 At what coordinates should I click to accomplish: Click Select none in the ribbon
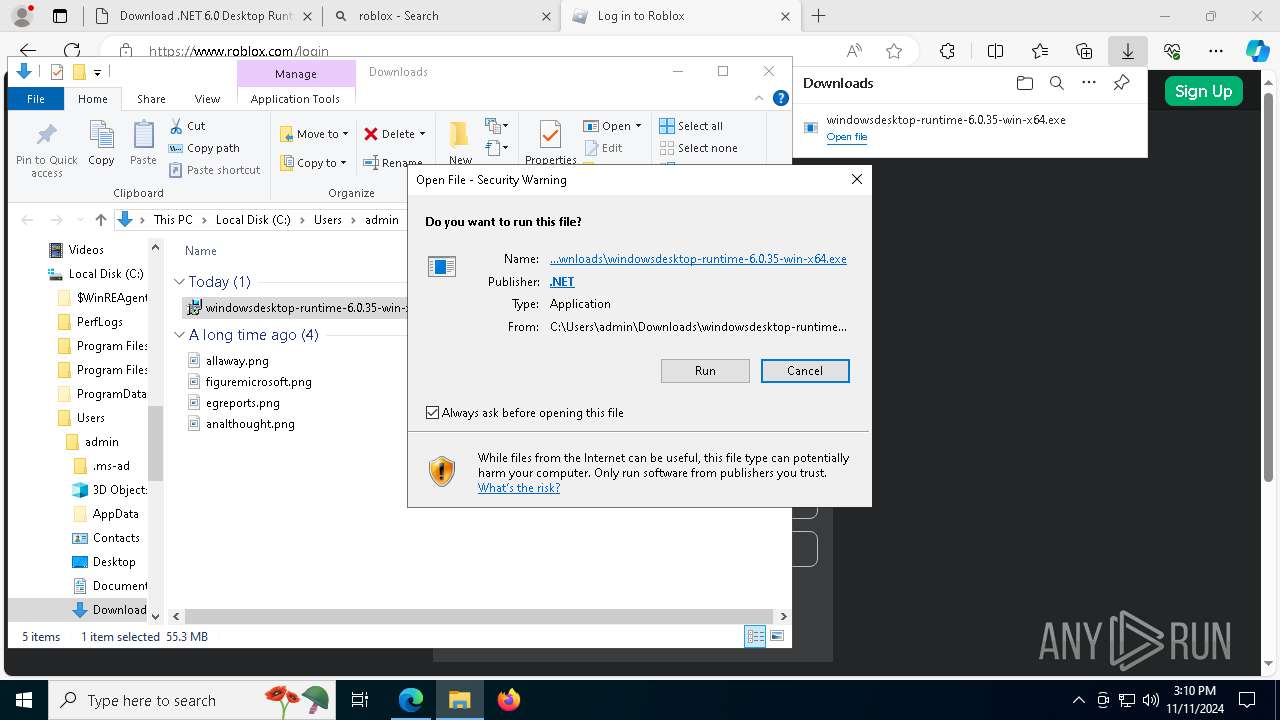698,148
